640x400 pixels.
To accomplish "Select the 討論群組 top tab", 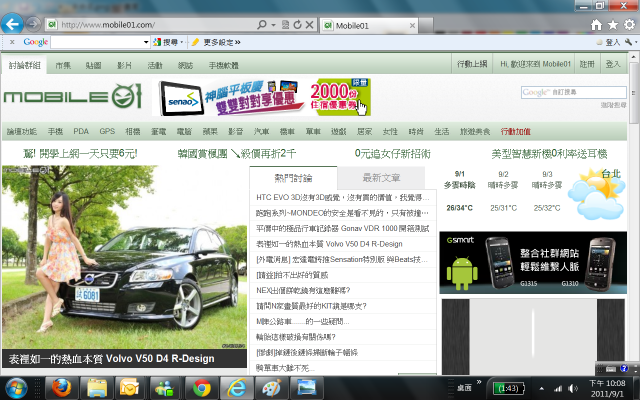I will [x=24, y=65].
